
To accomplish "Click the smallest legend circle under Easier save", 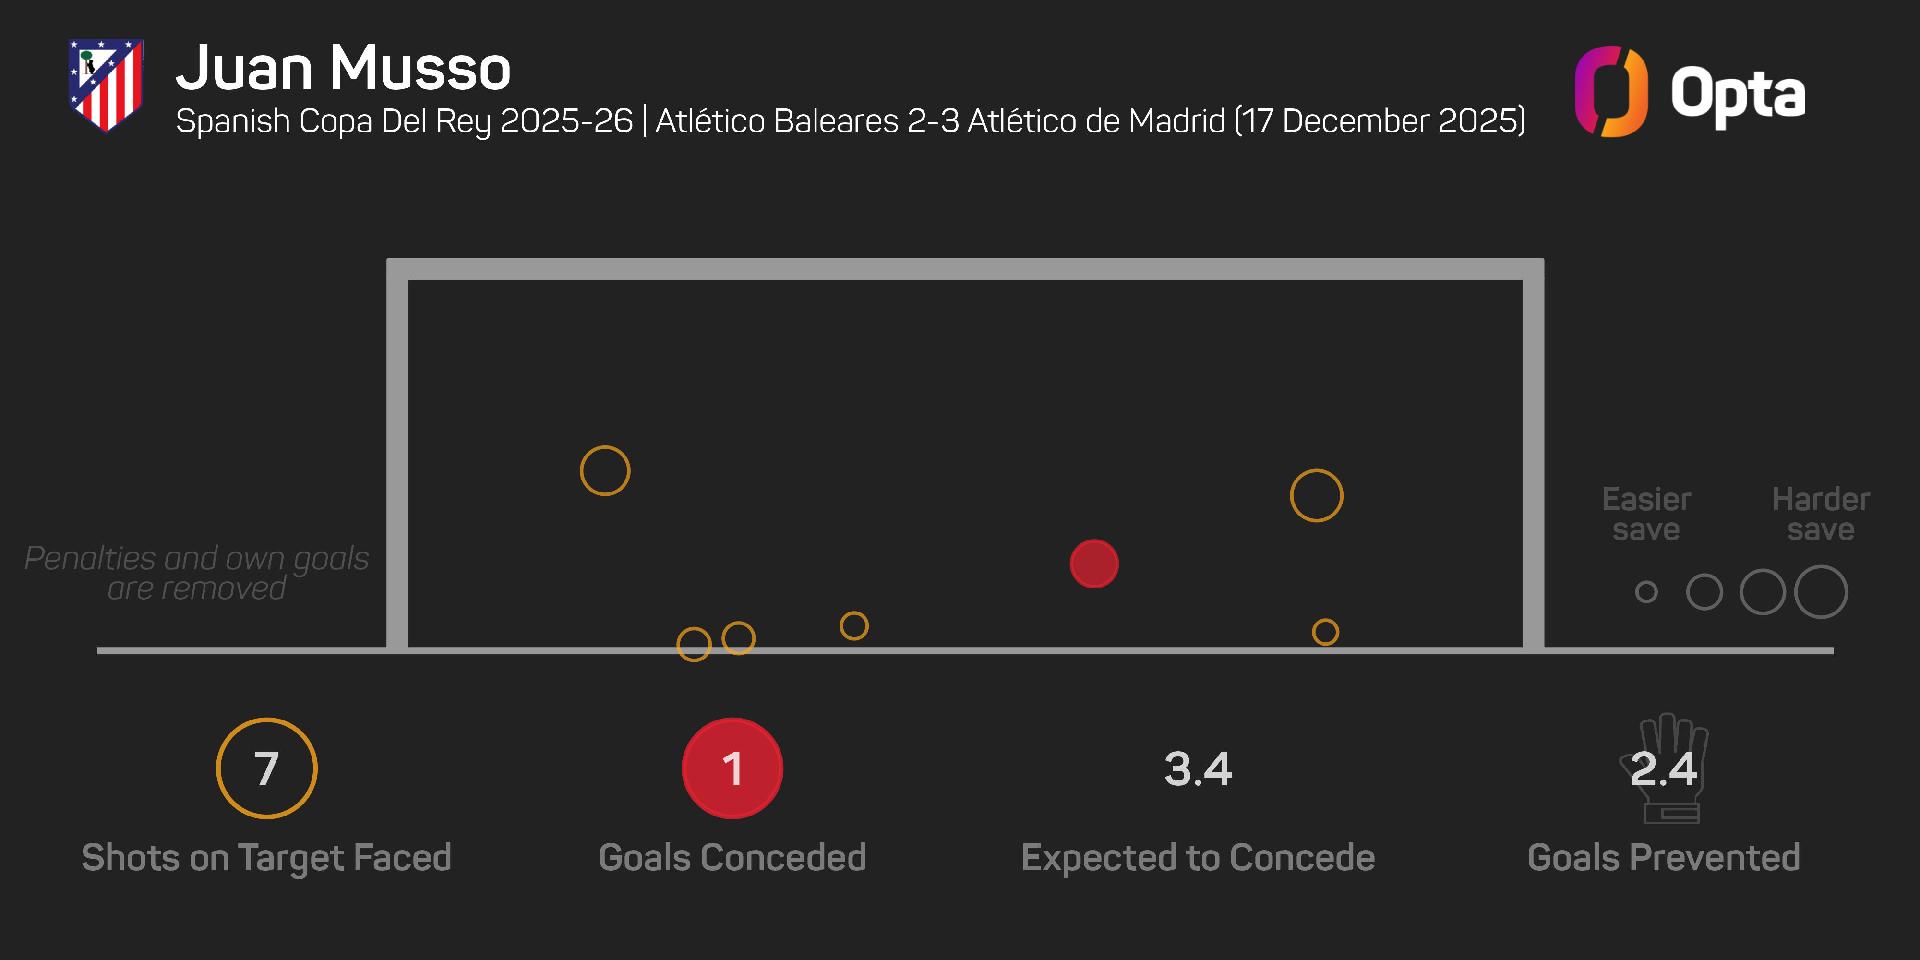I will 1646,592.
